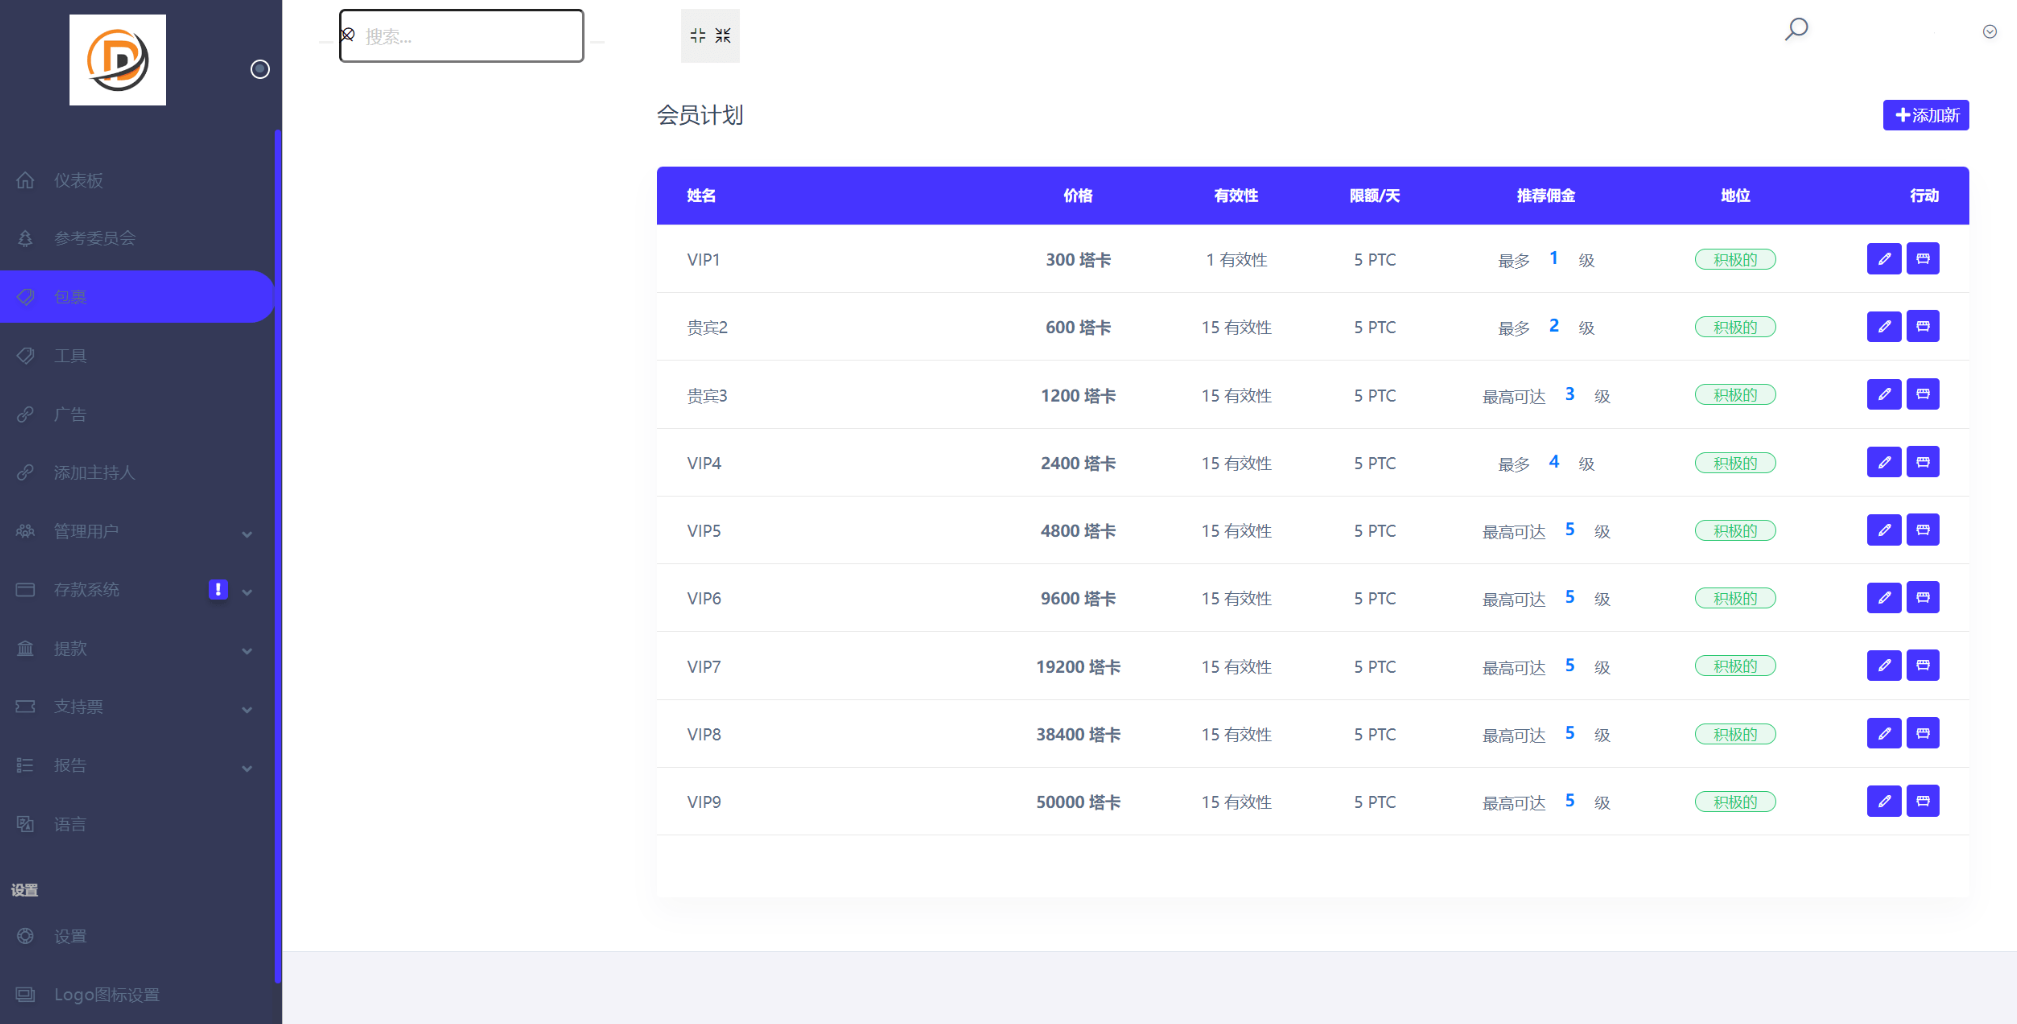Click the 积极的 status badge for VIP5
Viewport: 2017px width, 1024px height.
1735,531
